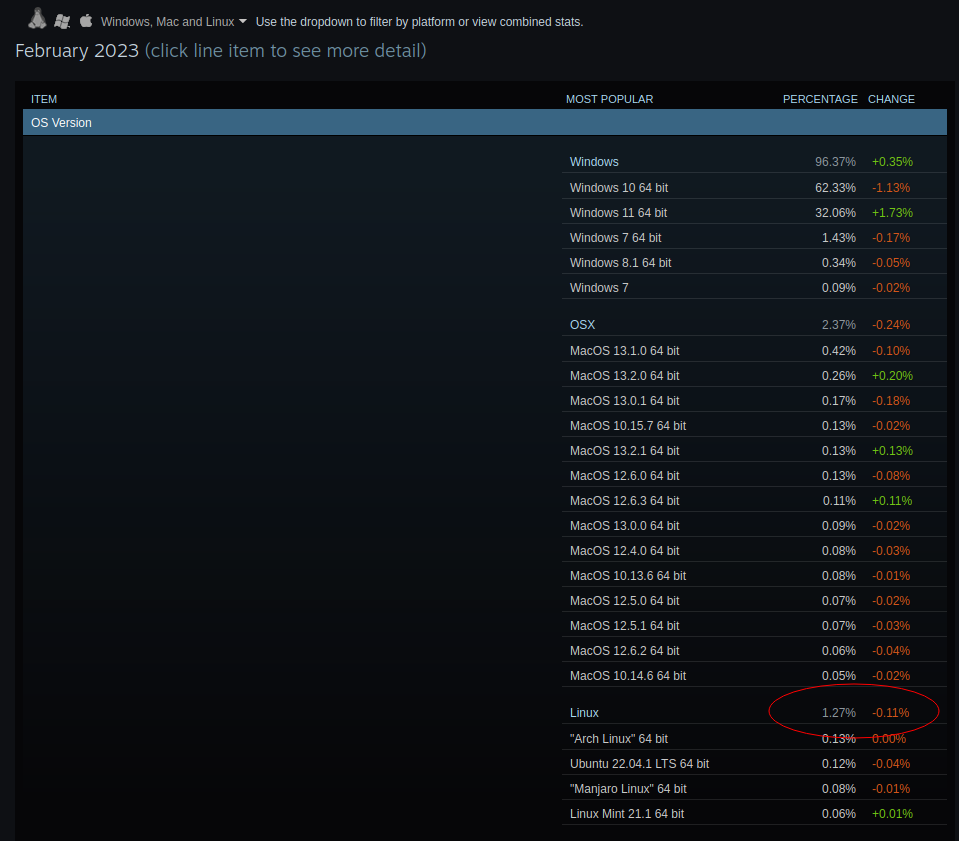
Task: Select the Windows 11 64 bit row
Action: (754, 212)
